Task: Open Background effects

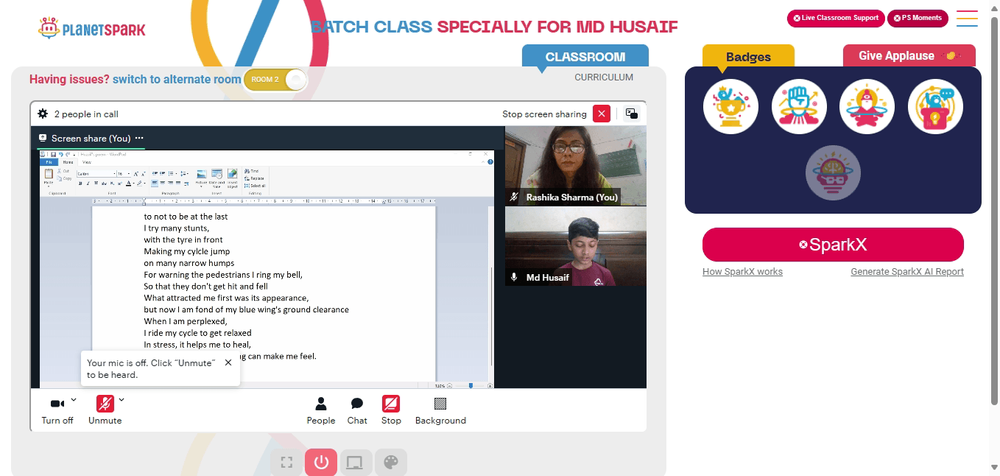Action: (440, 410)
